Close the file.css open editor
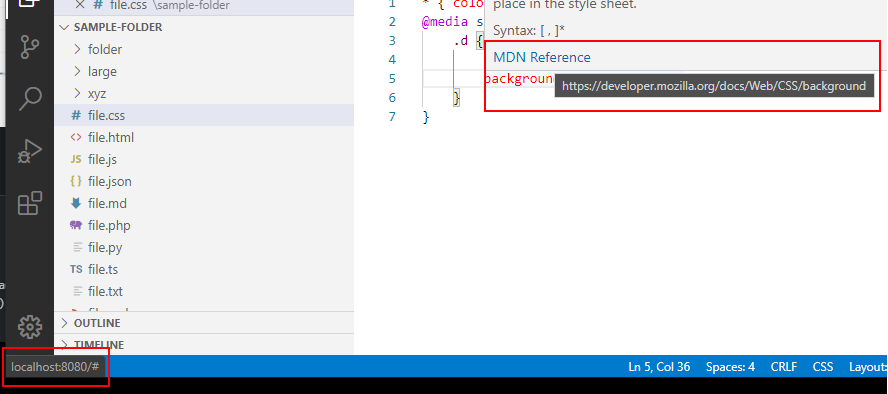Image resolution: width=888 pixels, height=394 pixels. (80, 5)
